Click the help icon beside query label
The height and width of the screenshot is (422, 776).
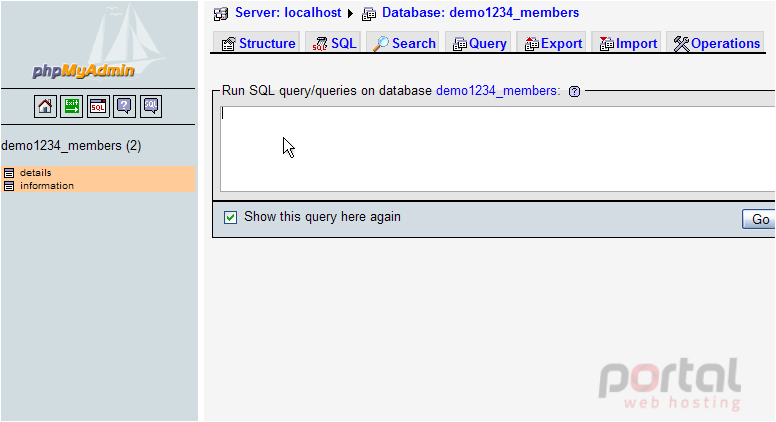574,92
